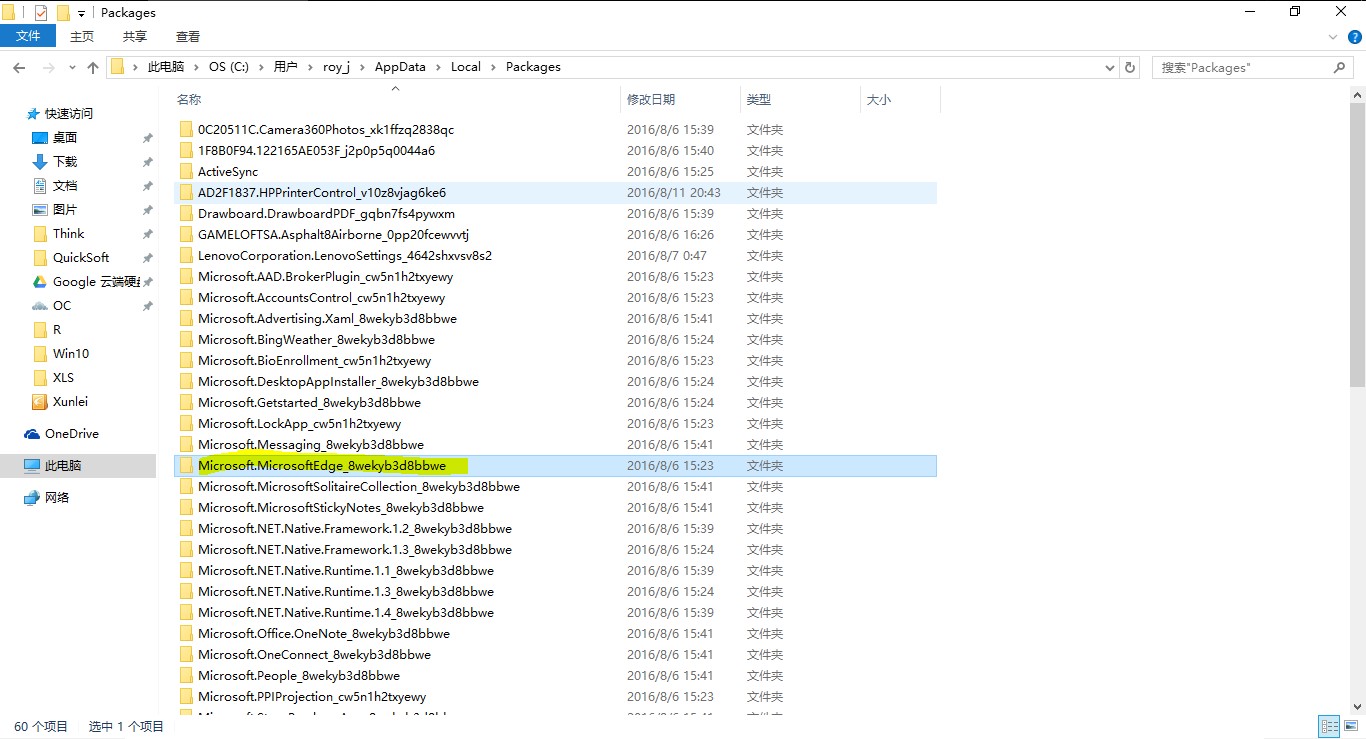The height and width of the screenshot is (739, 1366).
Task: Select 0C20511C.Camera360Photos_xk1ffzq2838qc folder
Action: coord(556,129)
